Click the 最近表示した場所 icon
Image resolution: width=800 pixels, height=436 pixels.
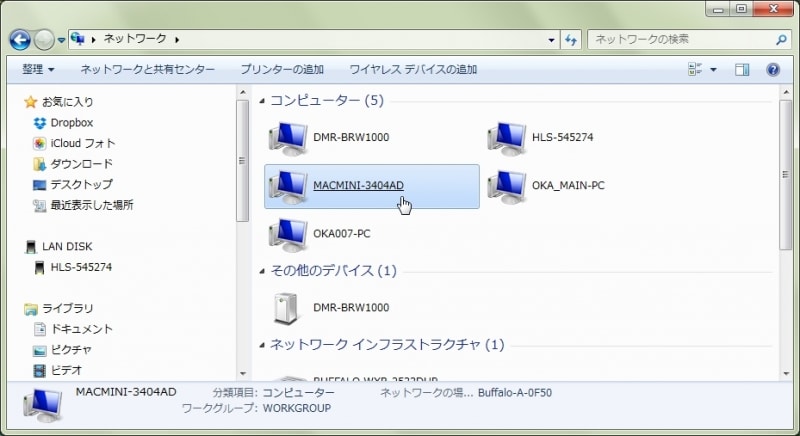[x=39, y=206]
